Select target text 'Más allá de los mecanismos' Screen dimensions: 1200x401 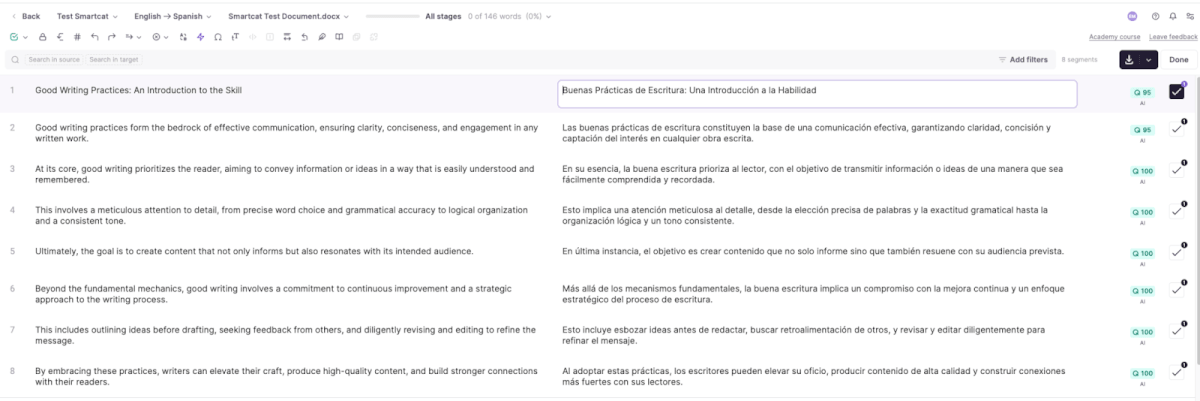point(621,289)
